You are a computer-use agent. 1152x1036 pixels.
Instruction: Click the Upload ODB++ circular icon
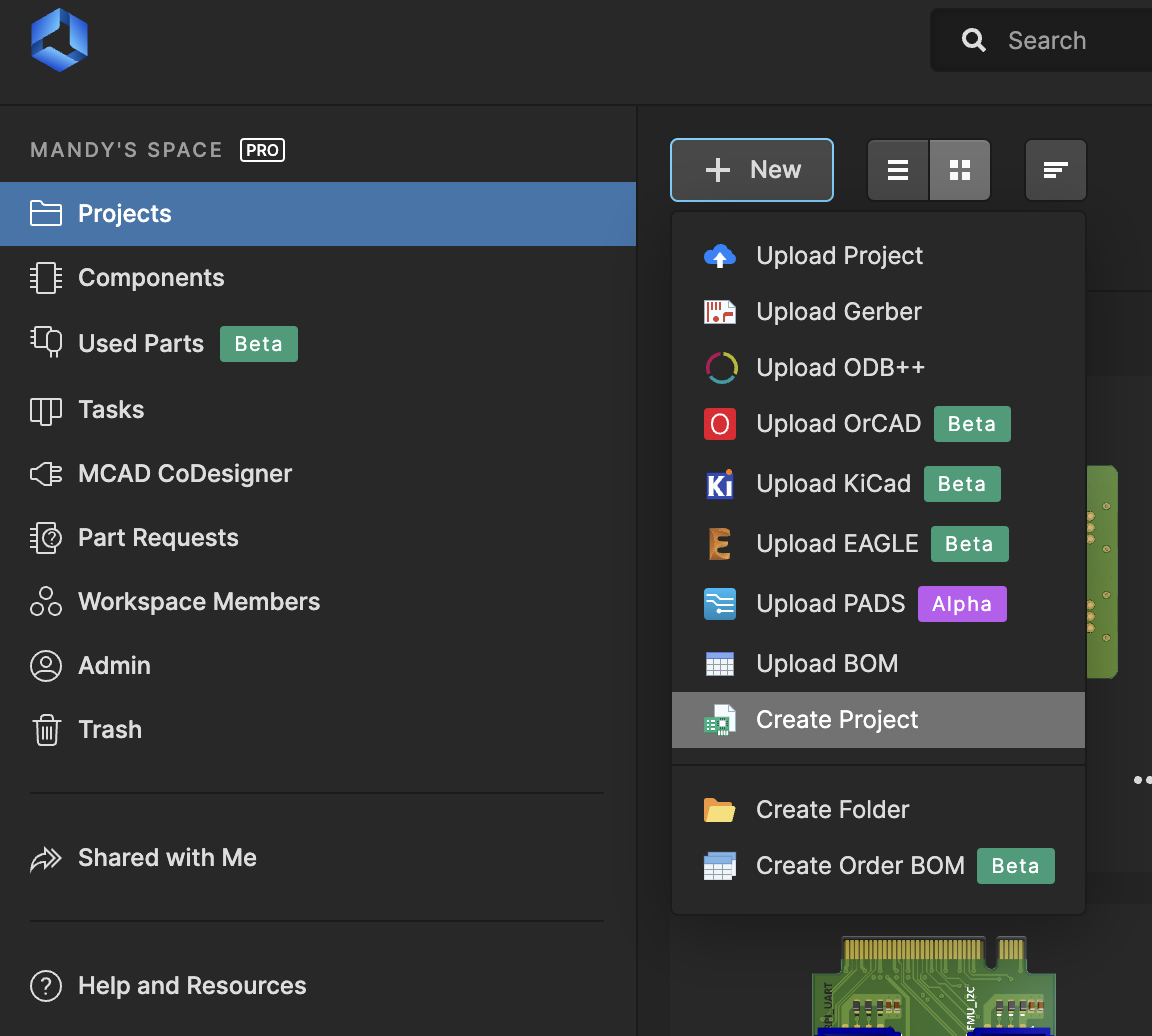point(719,368)
